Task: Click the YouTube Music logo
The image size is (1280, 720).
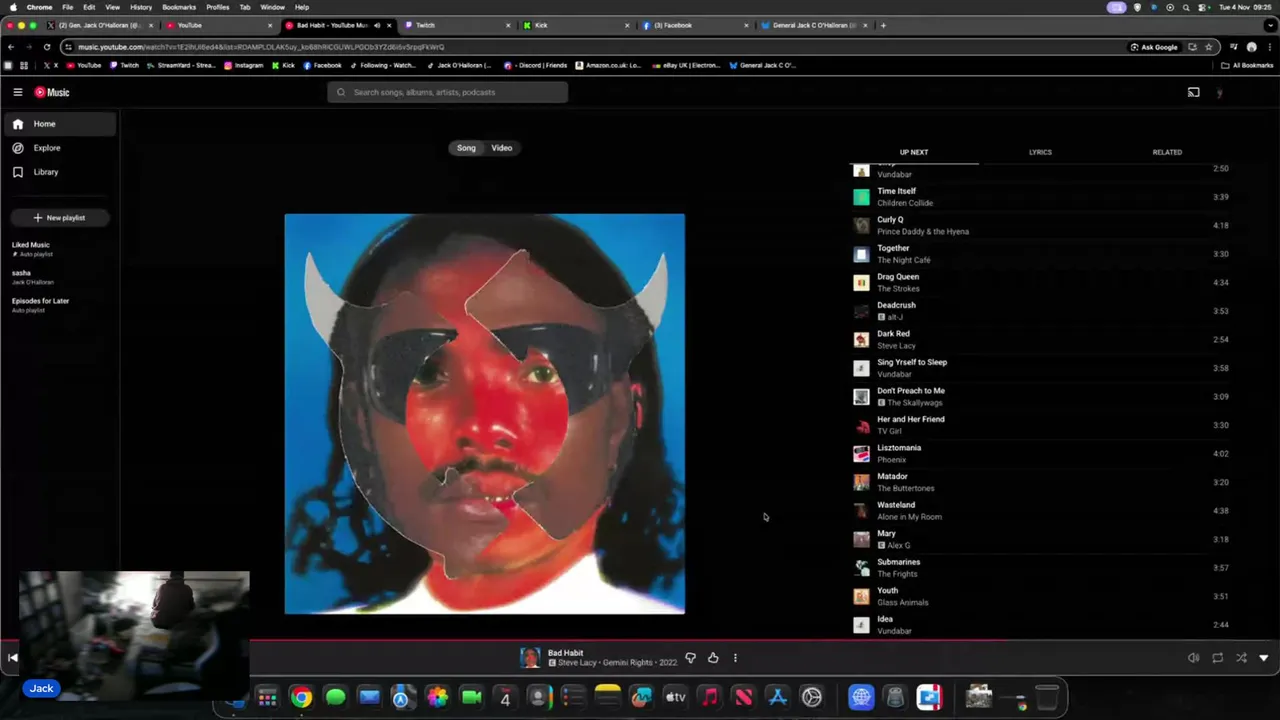Action: coord(52,92)
